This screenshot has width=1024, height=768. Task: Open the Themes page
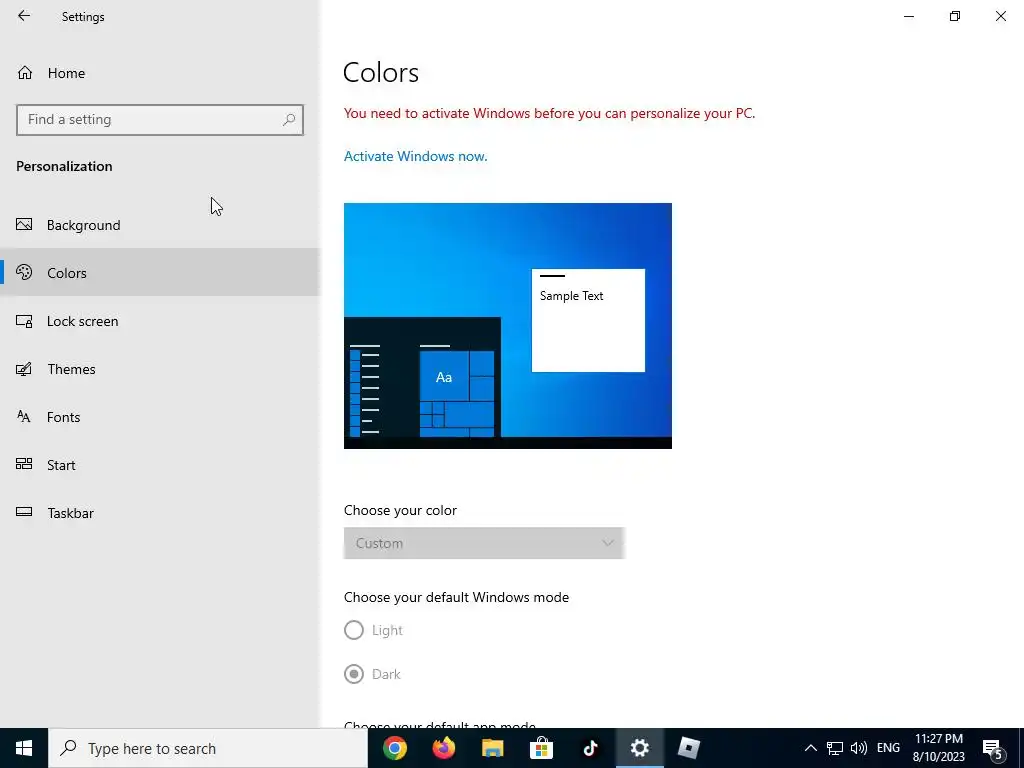tap(160, 369)
